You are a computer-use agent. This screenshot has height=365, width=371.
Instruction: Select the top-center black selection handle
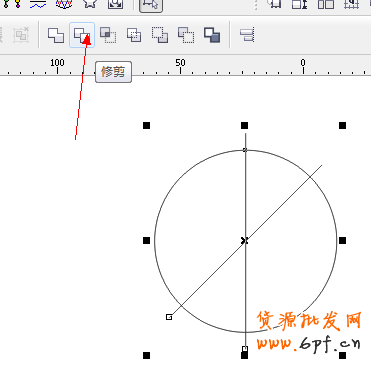pos(244,125)
